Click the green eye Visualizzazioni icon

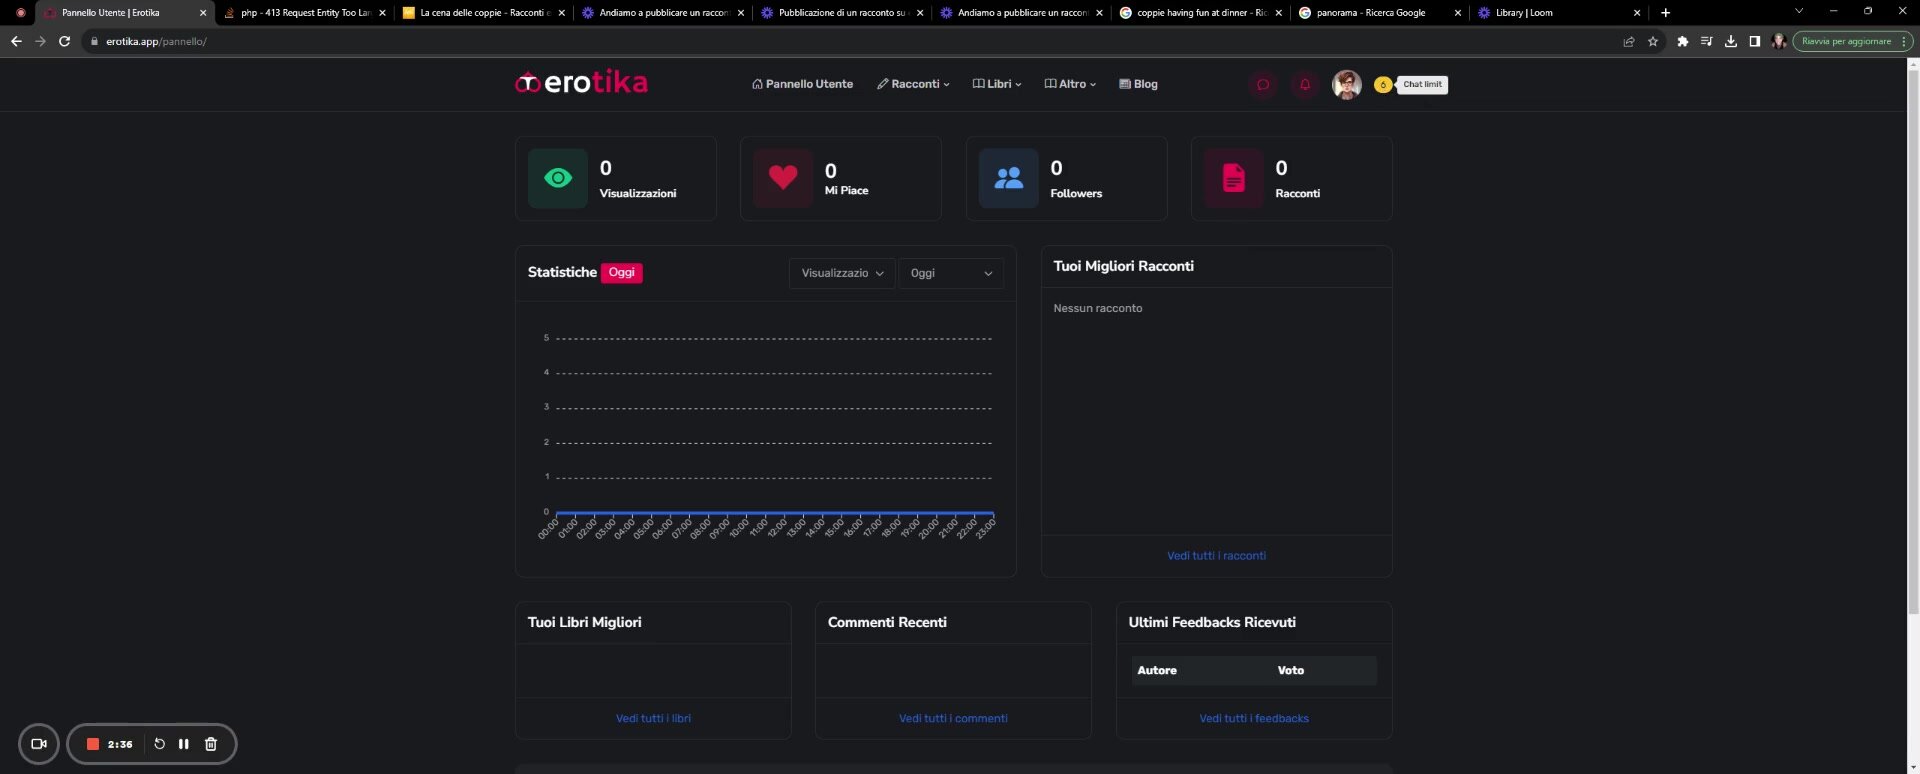pyautogui.click(x=558, y=178)
